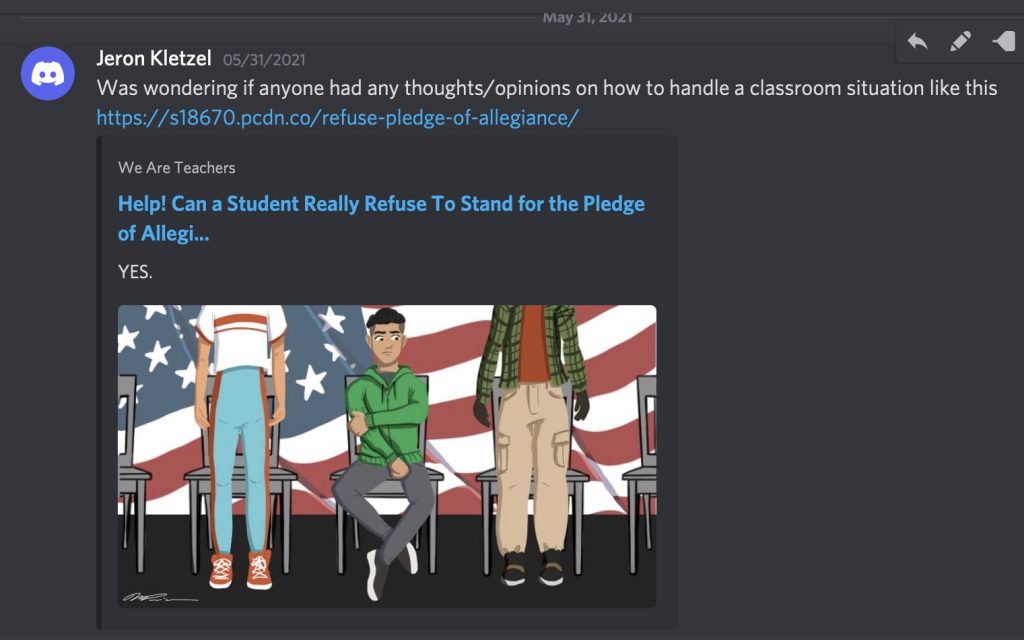The image size is (1024, 640).
Task: Open the Discord logo avatar profile
Action: [48, 73]
